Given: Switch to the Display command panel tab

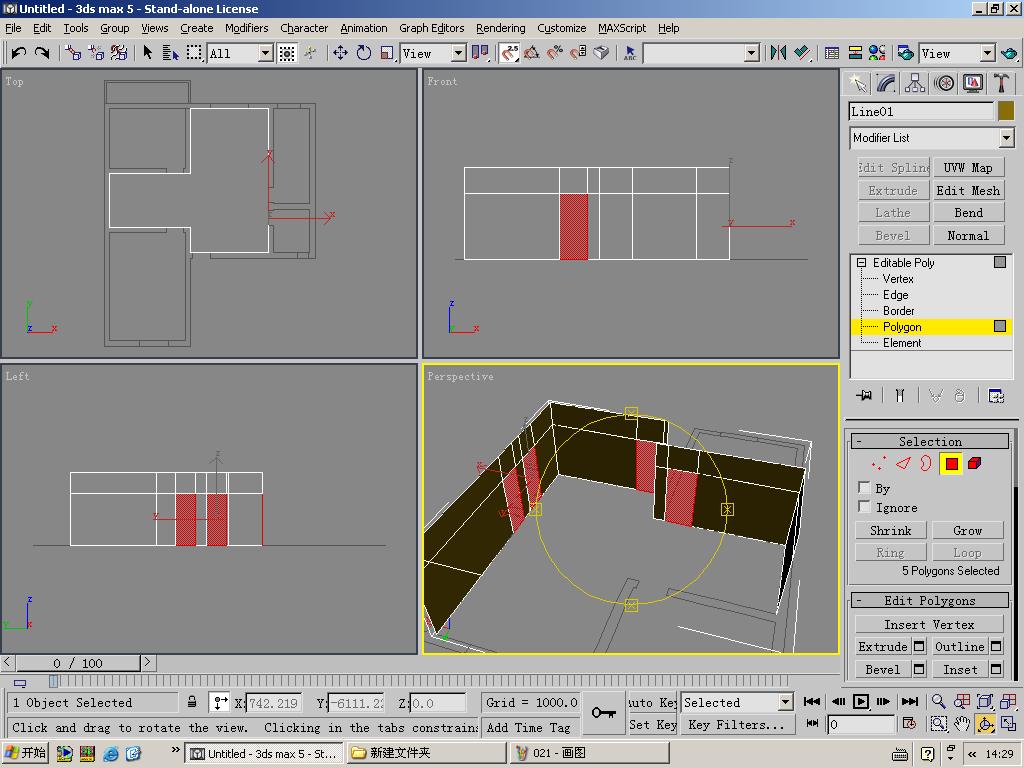Looking at the screenshot, I should pos(972,83).
